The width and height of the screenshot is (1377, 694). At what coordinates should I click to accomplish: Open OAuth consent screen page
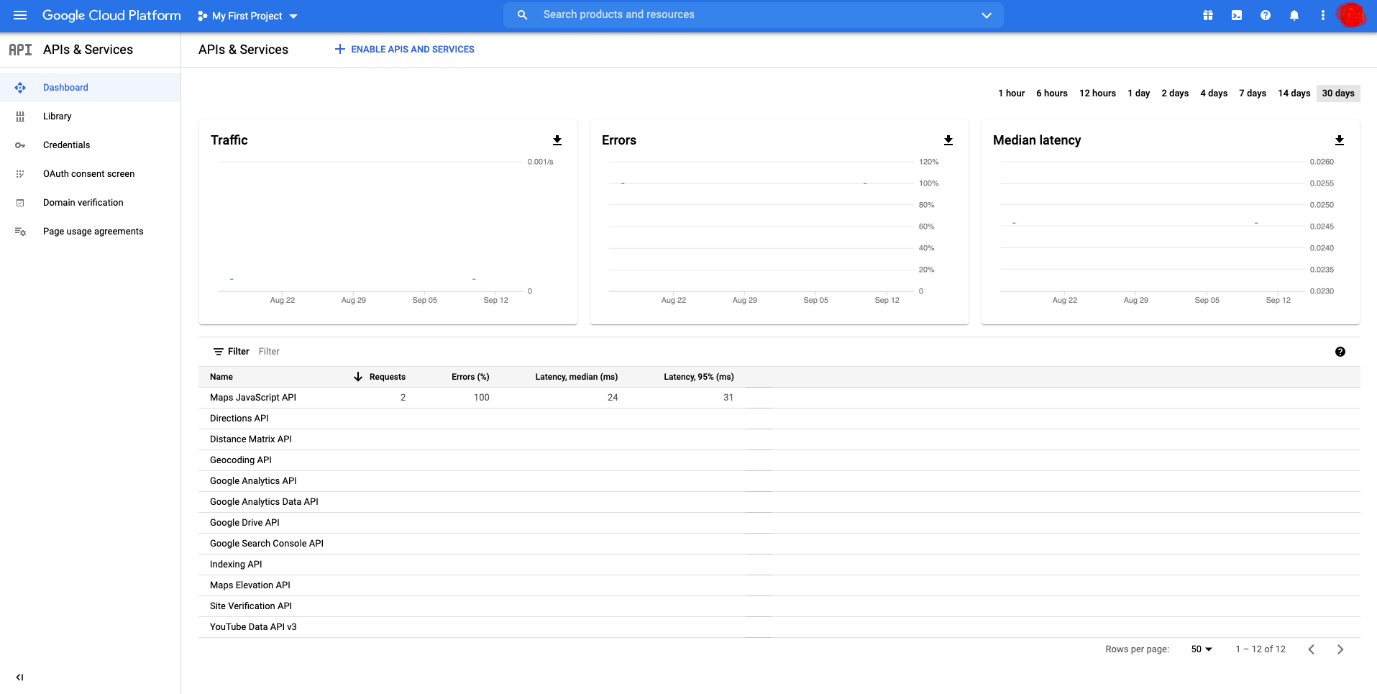(x=90, y=174)
